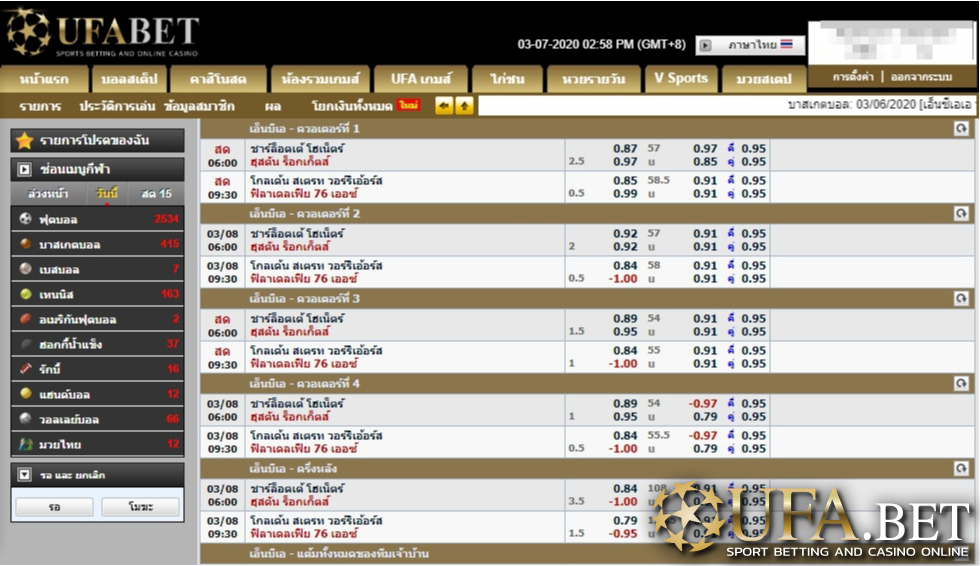The width and height of the screenshot is (980, 566).
Task: Click the waiting bets button
Action: (54, 507)
